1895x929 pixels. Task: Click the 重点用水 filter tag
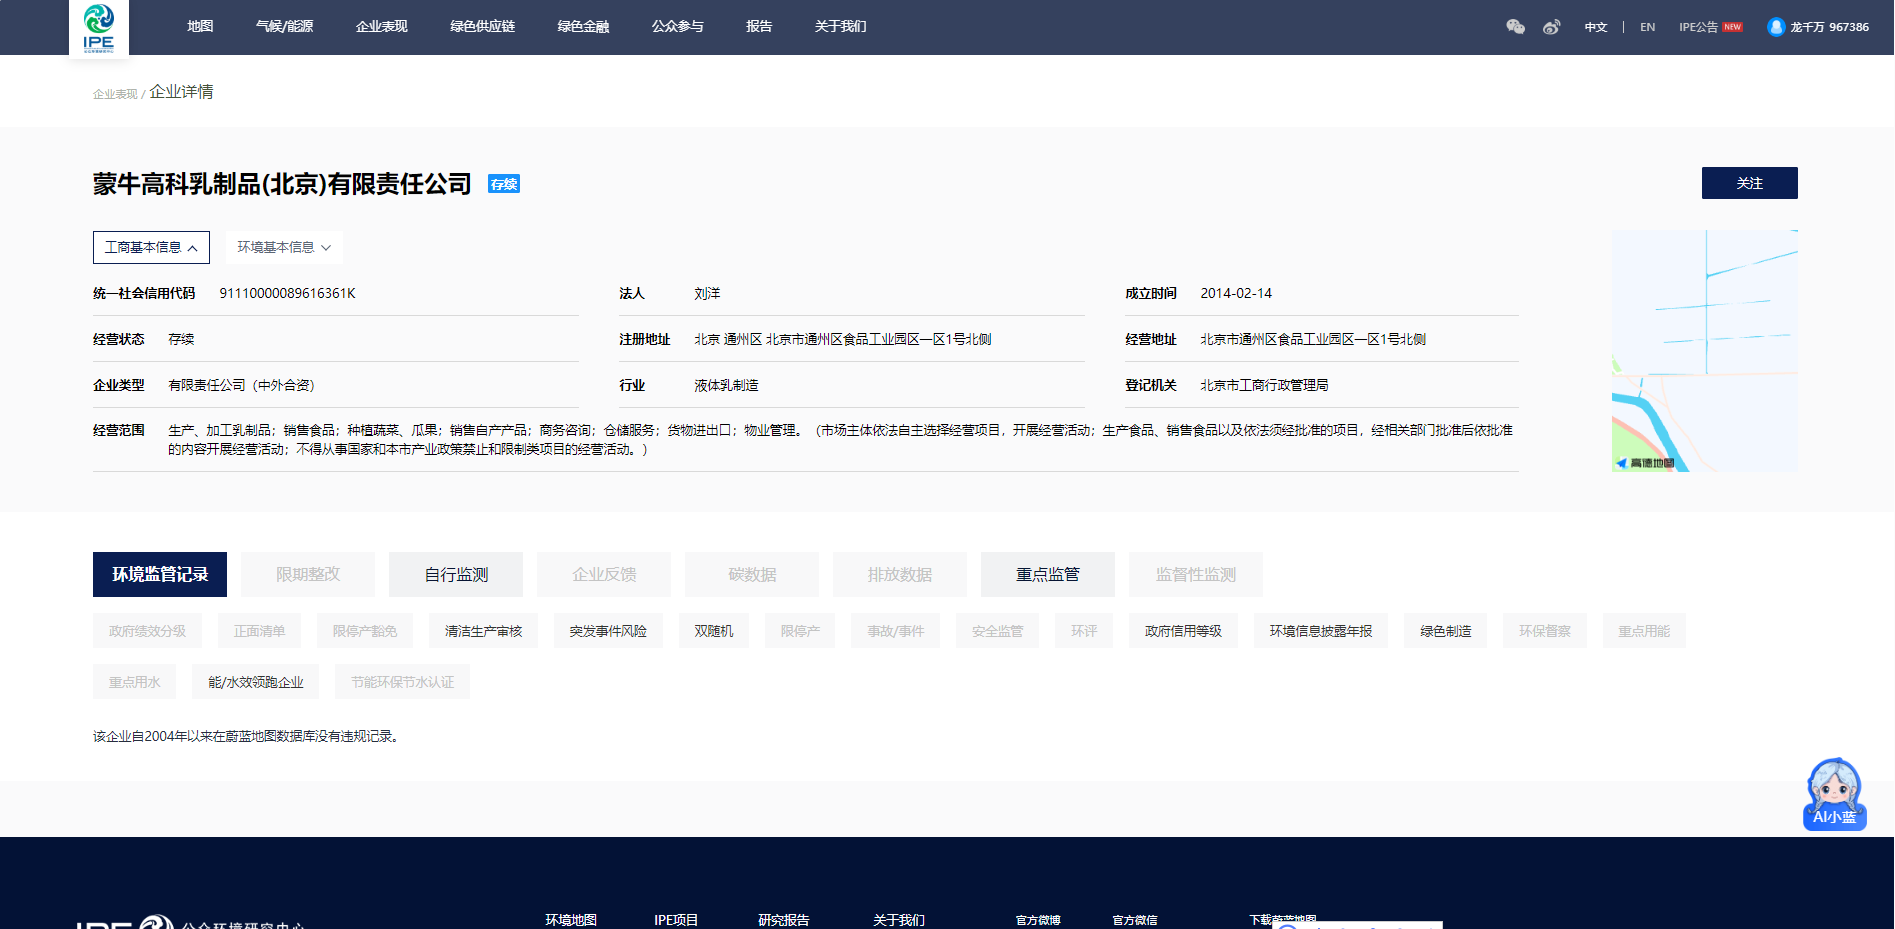point(134,682)
